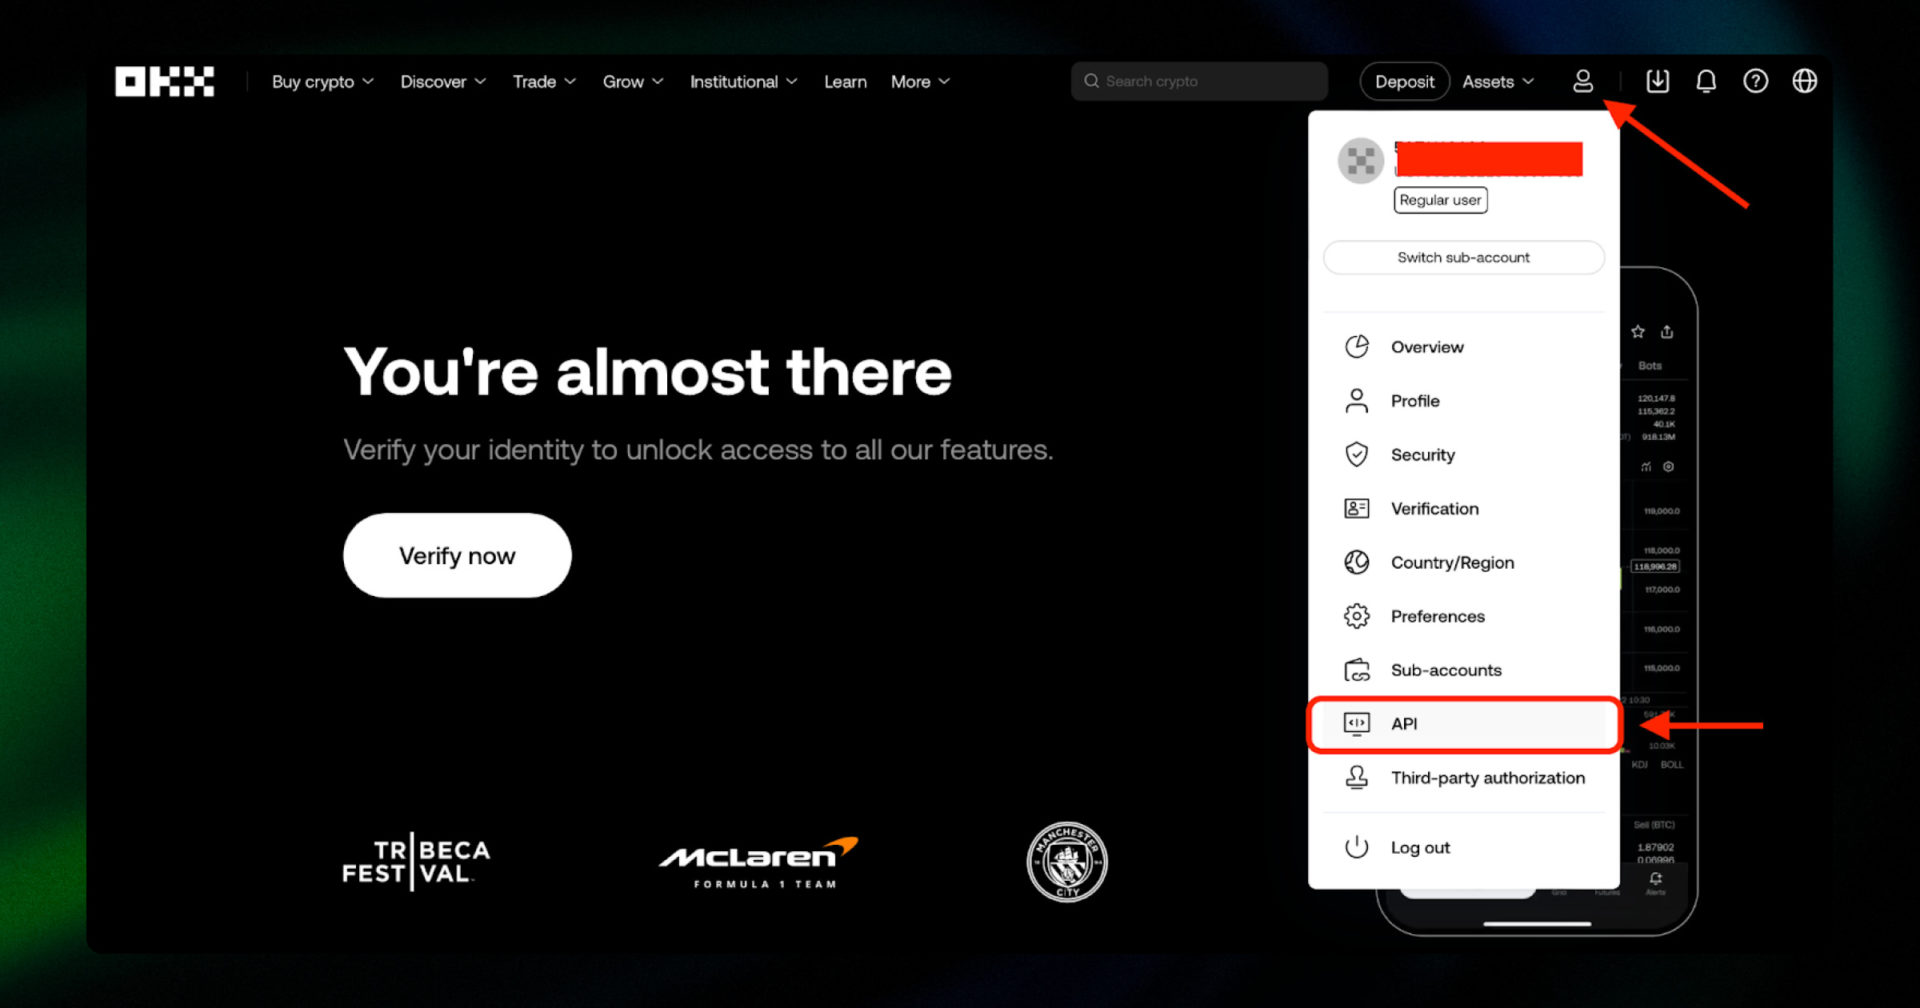Open the language globe icon
Screen dimensions: 1920x1008
tap(1804, 82)
